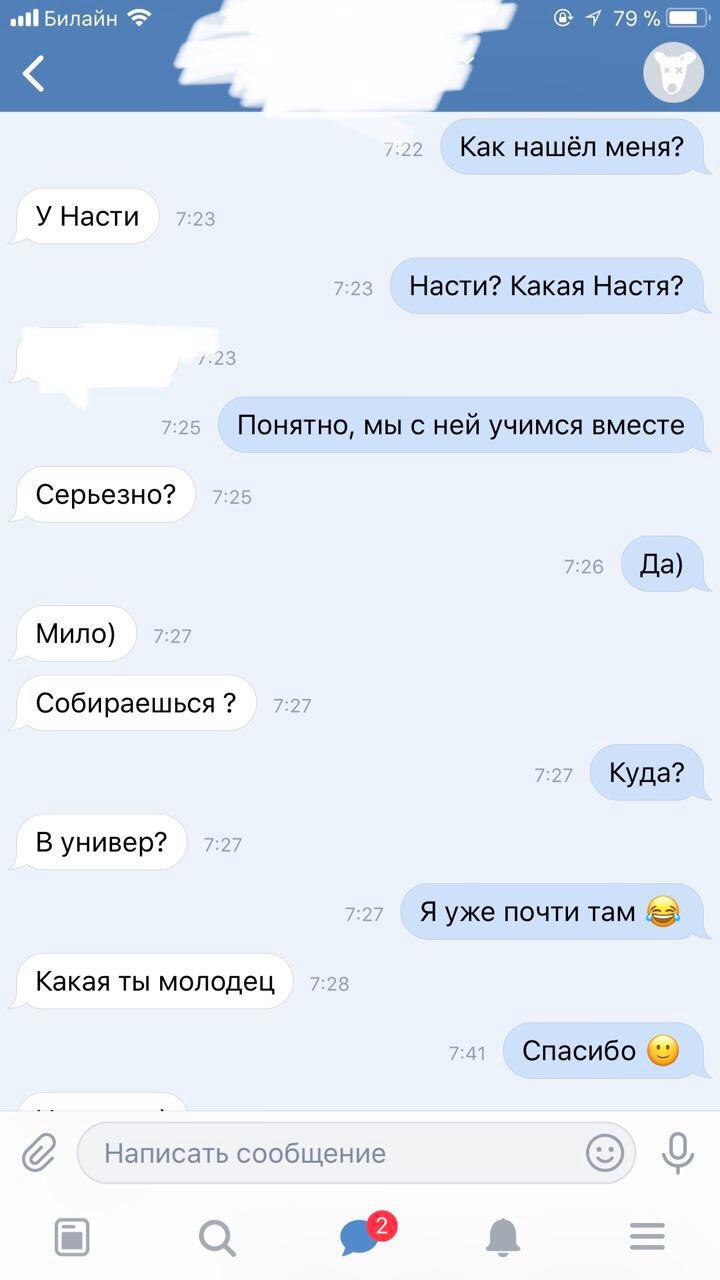The image size is (720, 1280).
Task: Tap the 'Понятно, мы с ней учимся вместе' message
Action: click(x=461, y=426)
